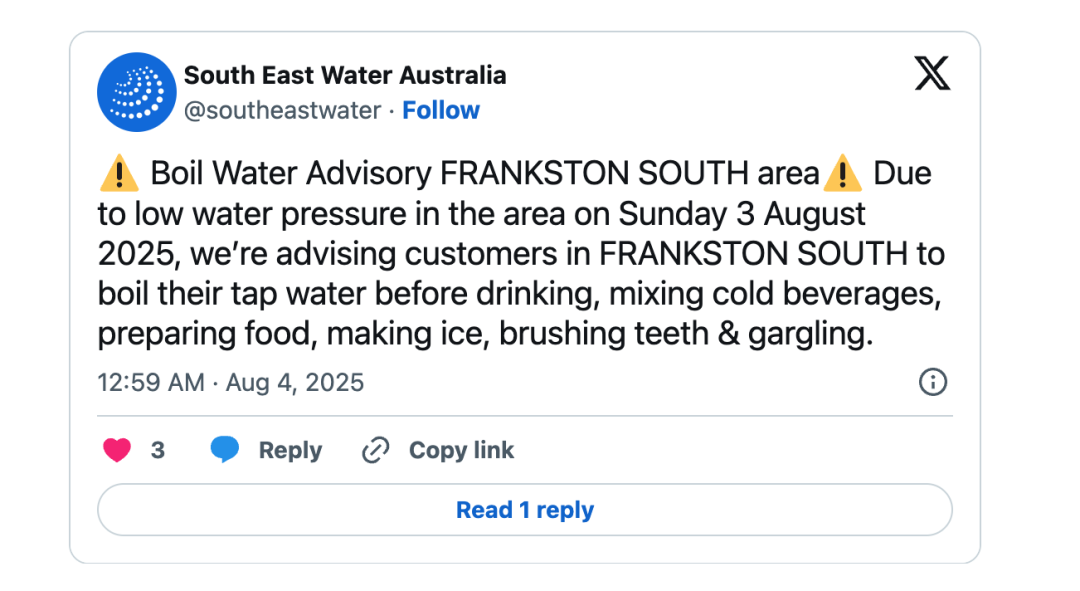This screenshot has height=591, width=1080.
Task: Click the 'Boil Water Advisory' text
Action: (291, 174)
